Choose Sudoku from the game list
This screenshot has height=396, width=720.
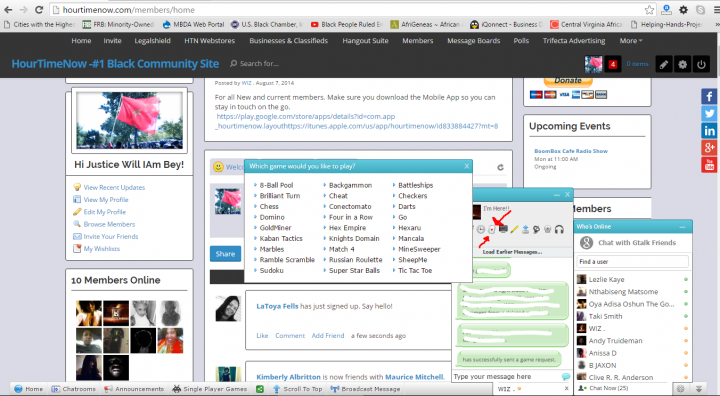click(271, 271)
